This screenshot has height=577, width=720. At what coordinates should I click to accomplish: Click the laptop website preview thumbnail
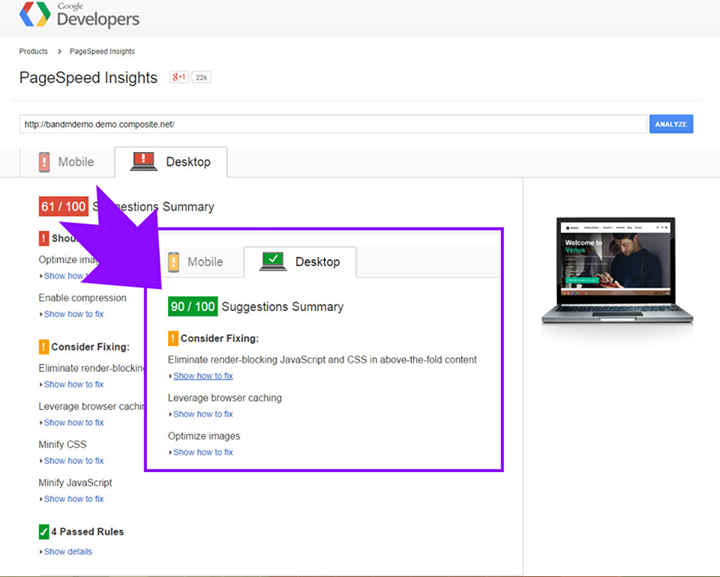(609, 268)
